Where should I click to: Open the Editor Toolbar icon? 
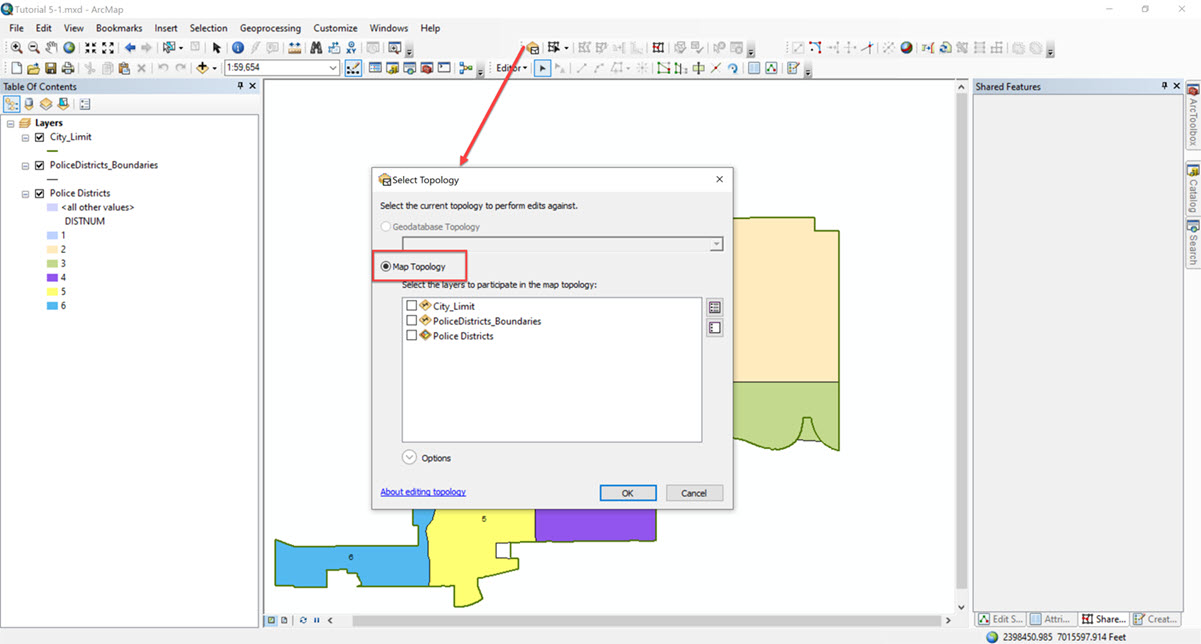tap(353, 68)
